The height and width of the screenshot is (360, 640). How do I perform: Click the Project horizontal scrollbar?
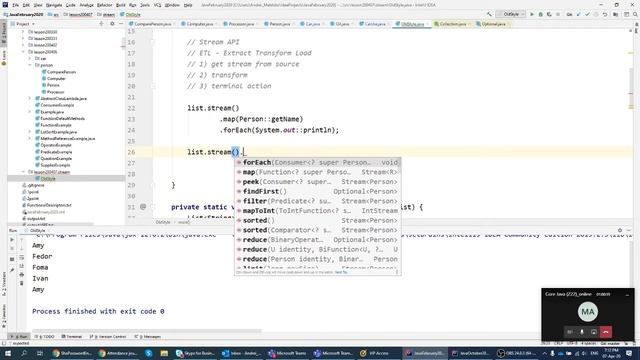click(51, 224)
